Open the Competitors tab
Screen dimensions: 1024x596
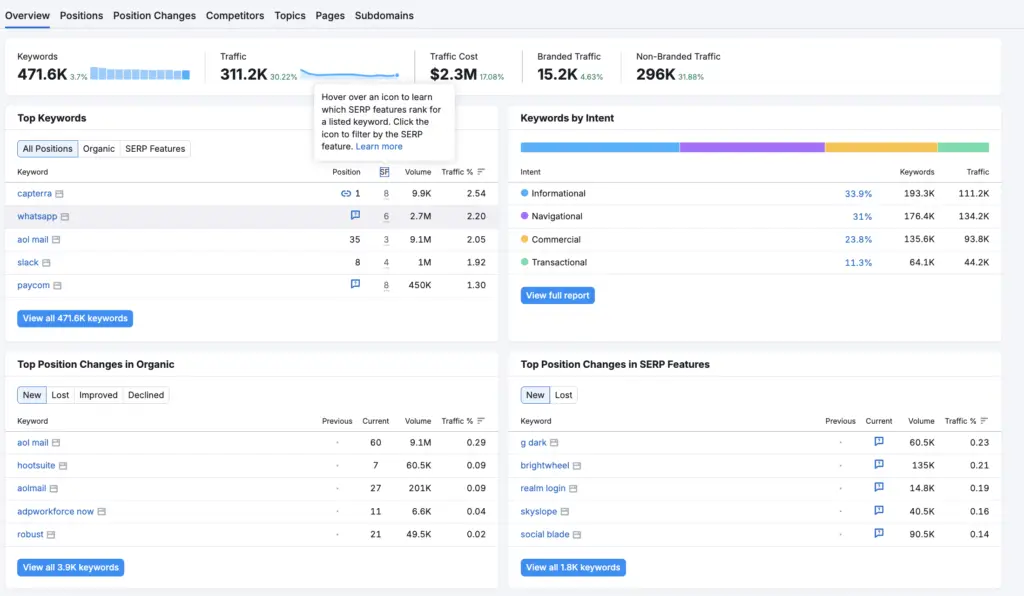[235, 16]
